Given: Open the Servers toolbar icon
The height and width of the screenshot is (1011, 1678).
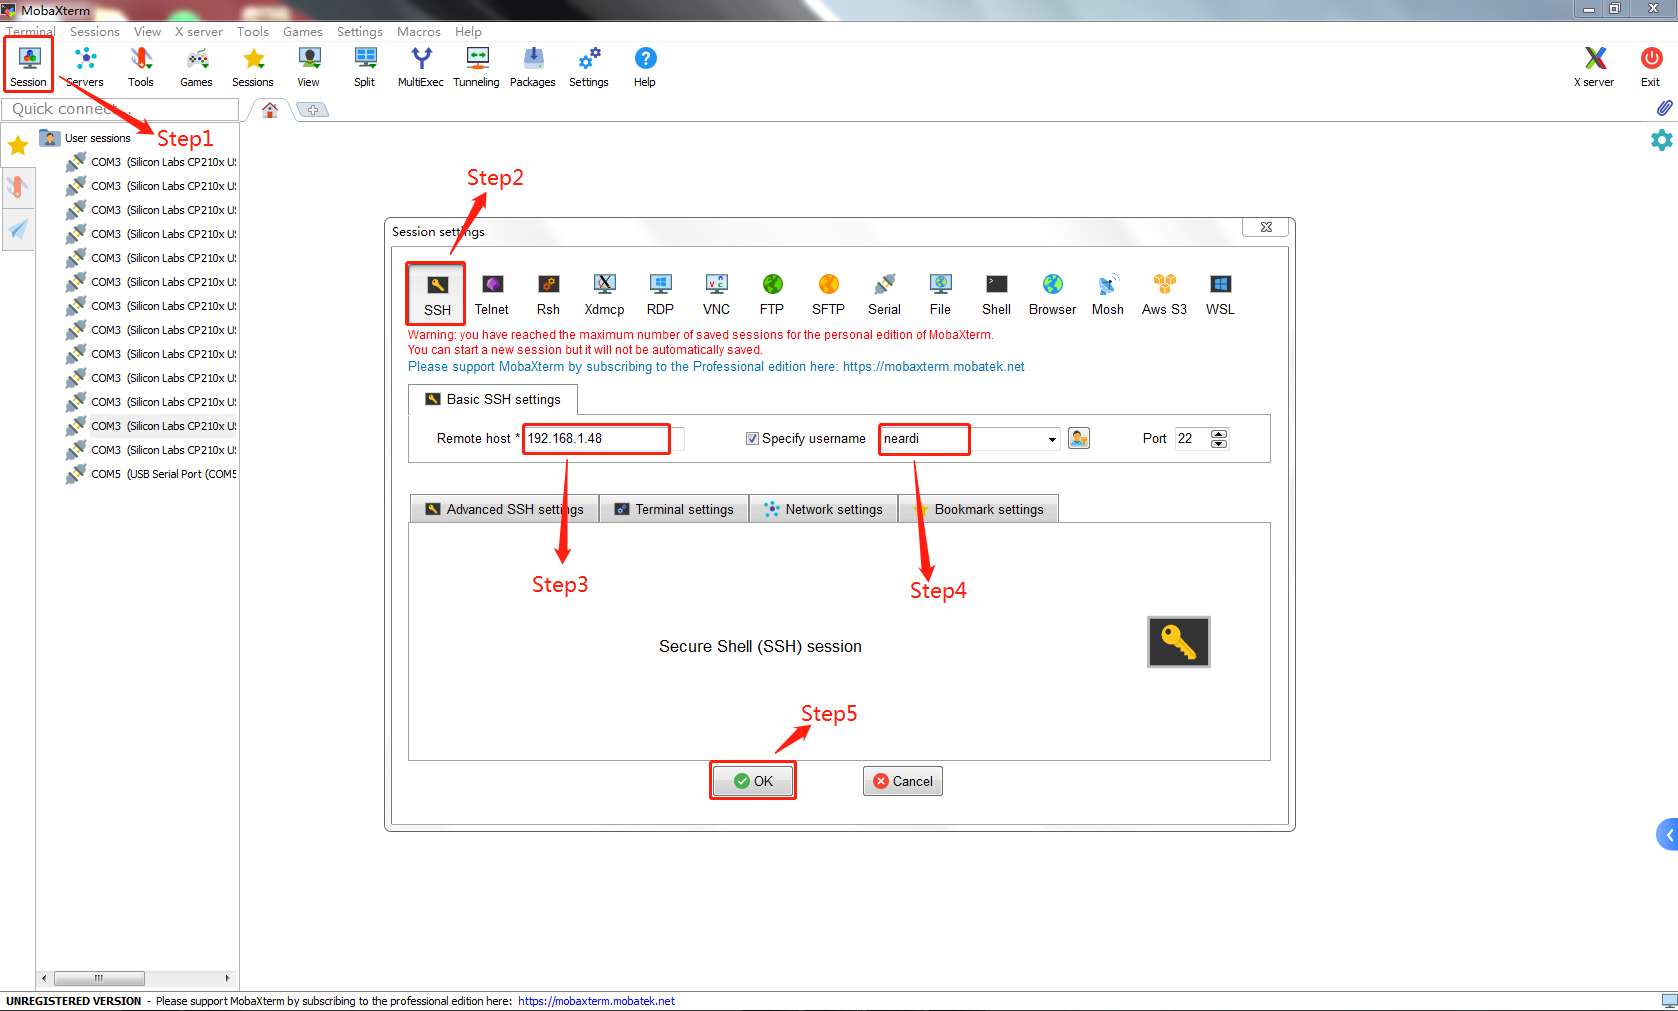Looking at the screenshot, I should [x=85, y=66].
